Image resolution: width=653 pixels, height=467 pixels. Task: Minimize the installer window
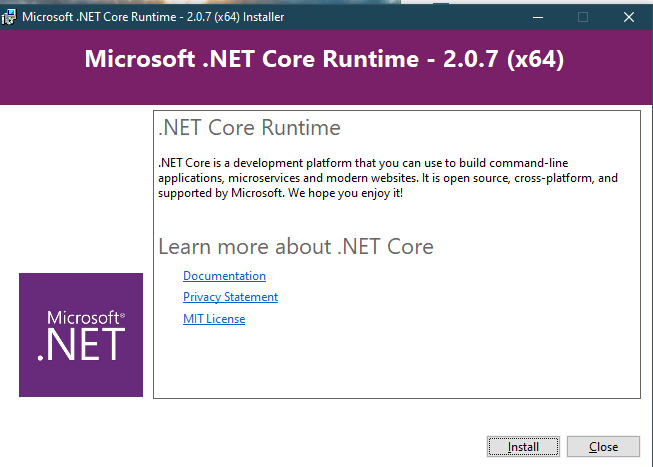point(538,17)
